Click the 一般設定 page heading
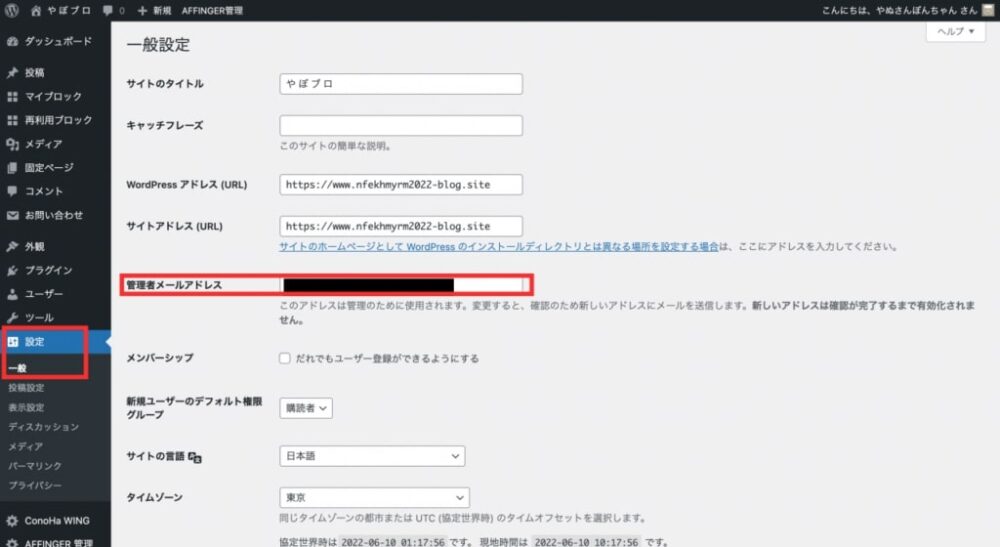Viewport: 1000px width, 547px height. click(158, 45)
